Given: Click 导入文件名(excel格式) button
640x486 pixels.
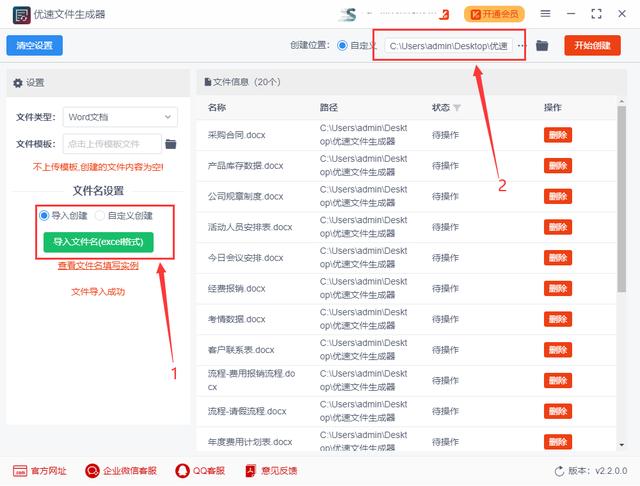Looking at the screenshot, I should coord(98,242).
